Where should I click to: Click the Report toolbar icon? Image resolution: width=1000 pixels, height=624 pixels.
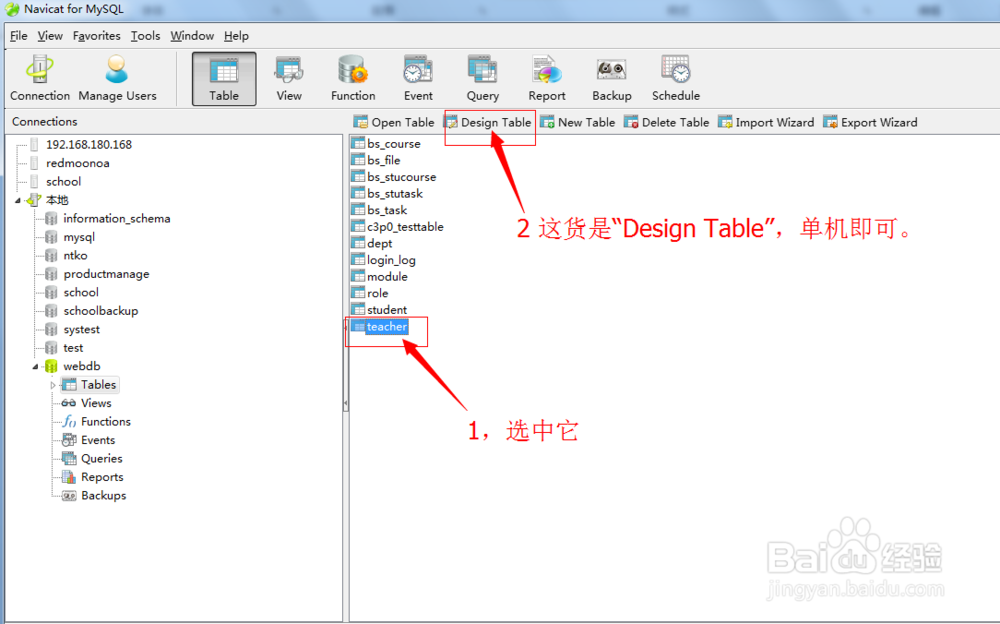pos(547,78)
